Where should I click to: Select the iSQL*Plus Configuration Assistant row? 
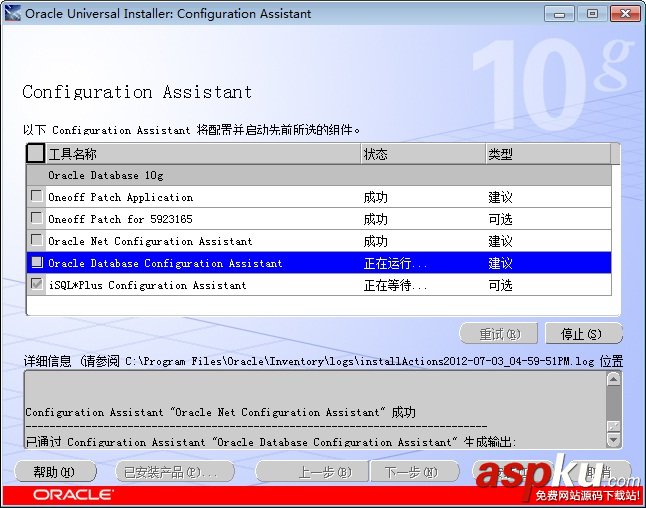tap(319, 285)
